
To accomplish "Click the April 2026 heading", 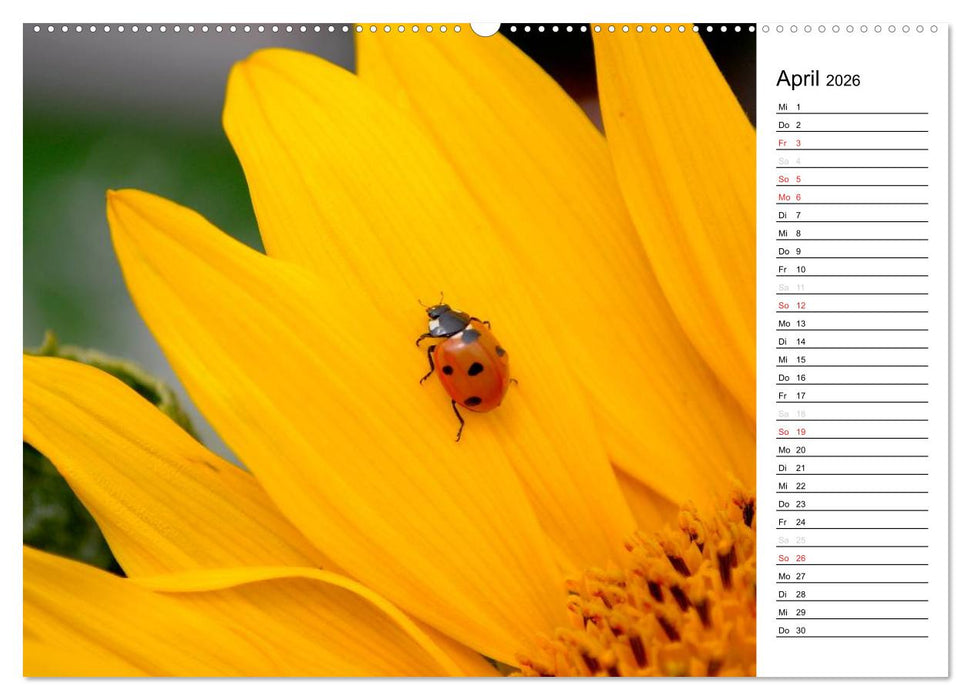I will tap(820, 80).
